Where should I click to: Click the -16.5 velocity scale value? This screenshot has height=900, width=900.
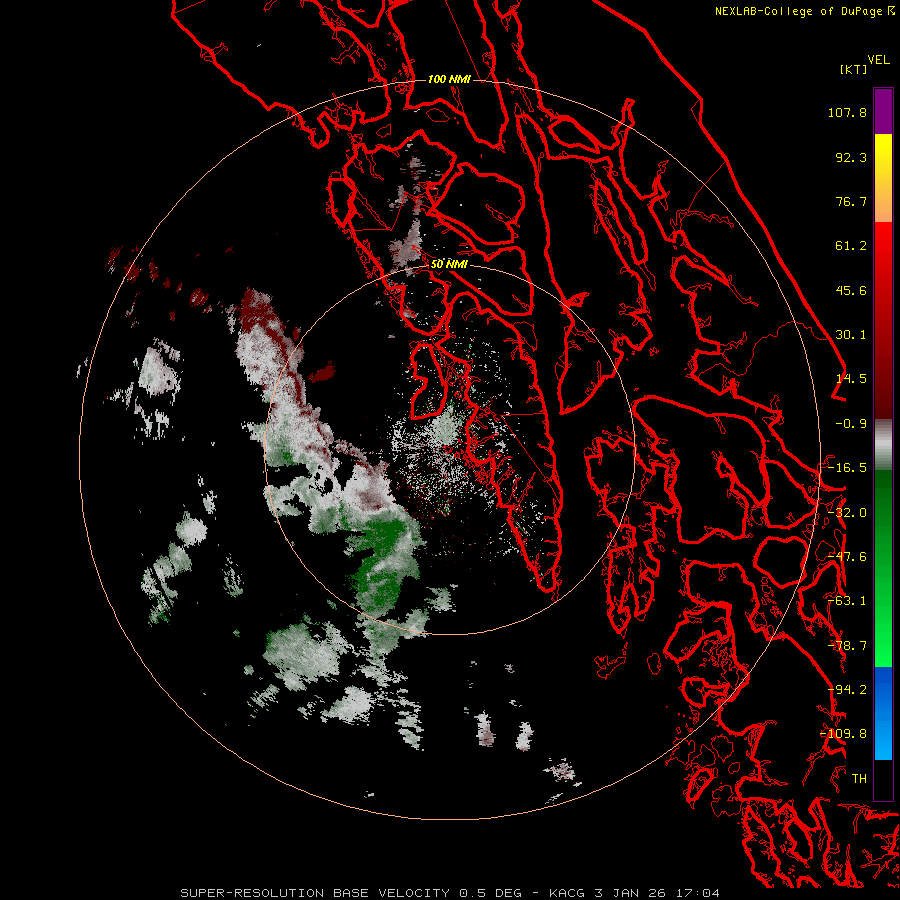coord(847,468)
